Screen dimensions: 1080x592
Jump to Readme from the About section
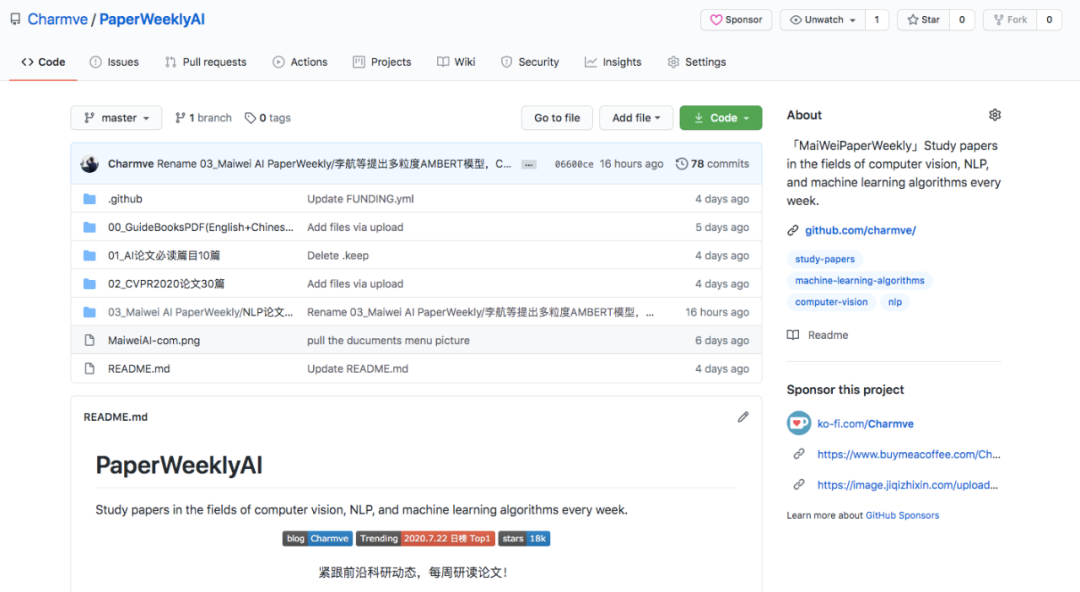(x=818, y=335)
